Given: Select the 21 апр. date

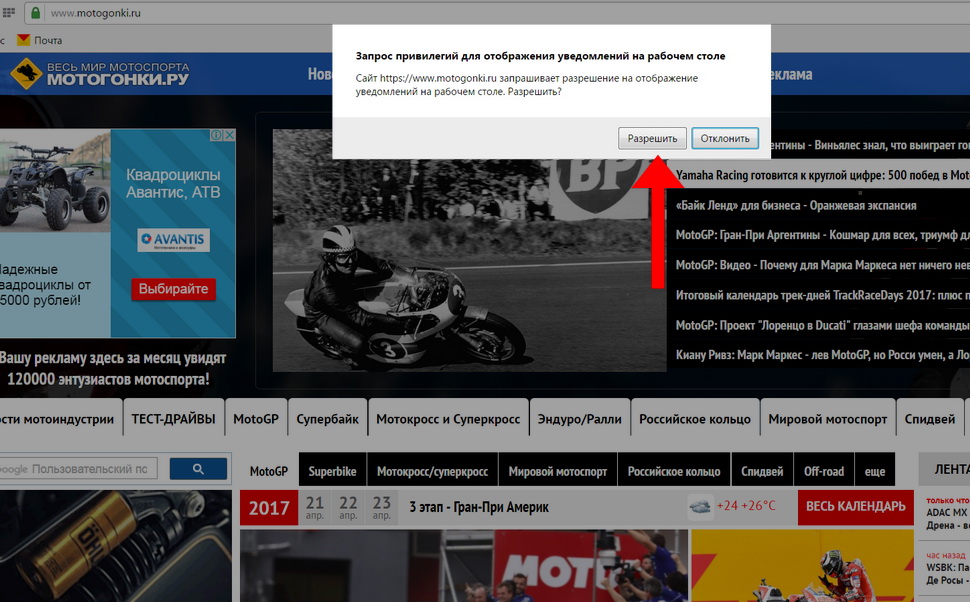Looking at the screenshot, I should [315, 507].
